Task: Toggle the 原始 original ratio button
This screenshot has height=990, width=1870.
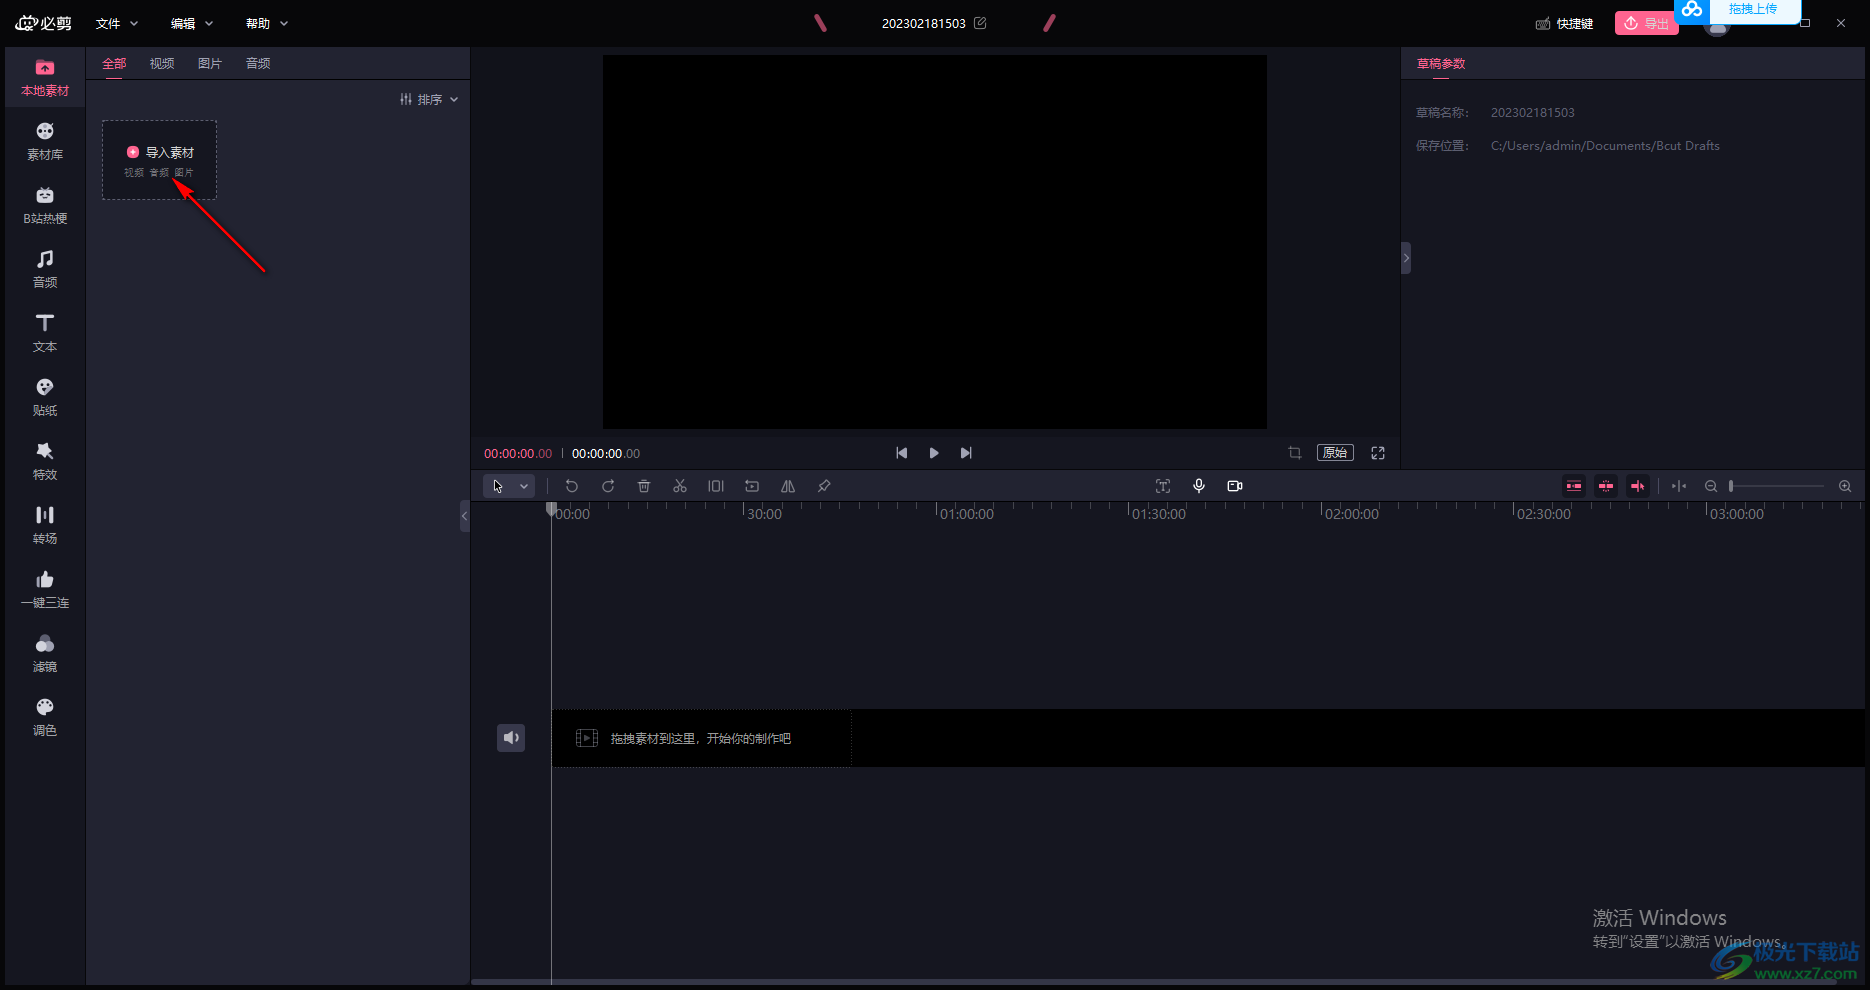Action: 1335,453
